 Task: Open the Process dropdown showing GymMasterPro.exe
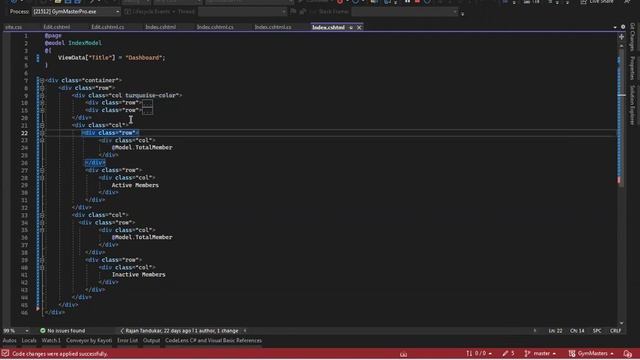point(76,12)
